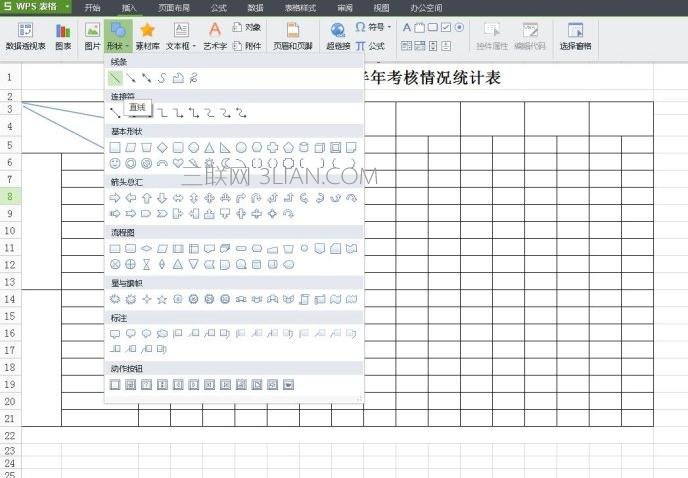Switch to the 数据 ribbon tab
The height and width of the screenshot is (478, 688).
255,7
